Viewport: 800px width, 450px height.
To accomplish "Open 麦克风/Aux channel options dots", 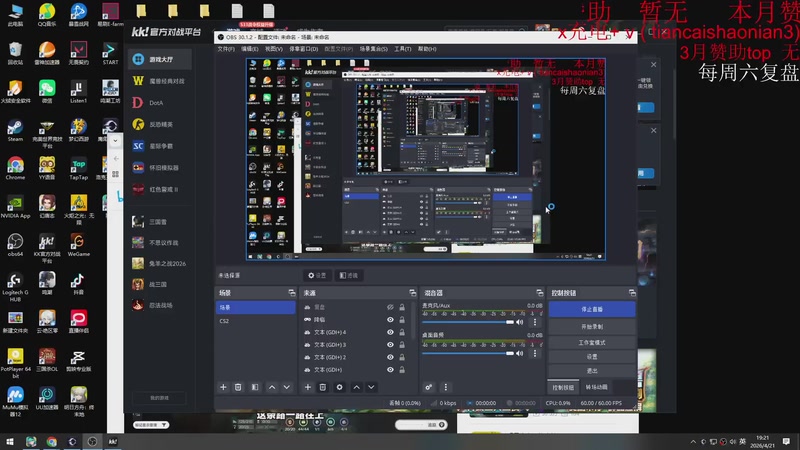I will [x=535, y=322].
